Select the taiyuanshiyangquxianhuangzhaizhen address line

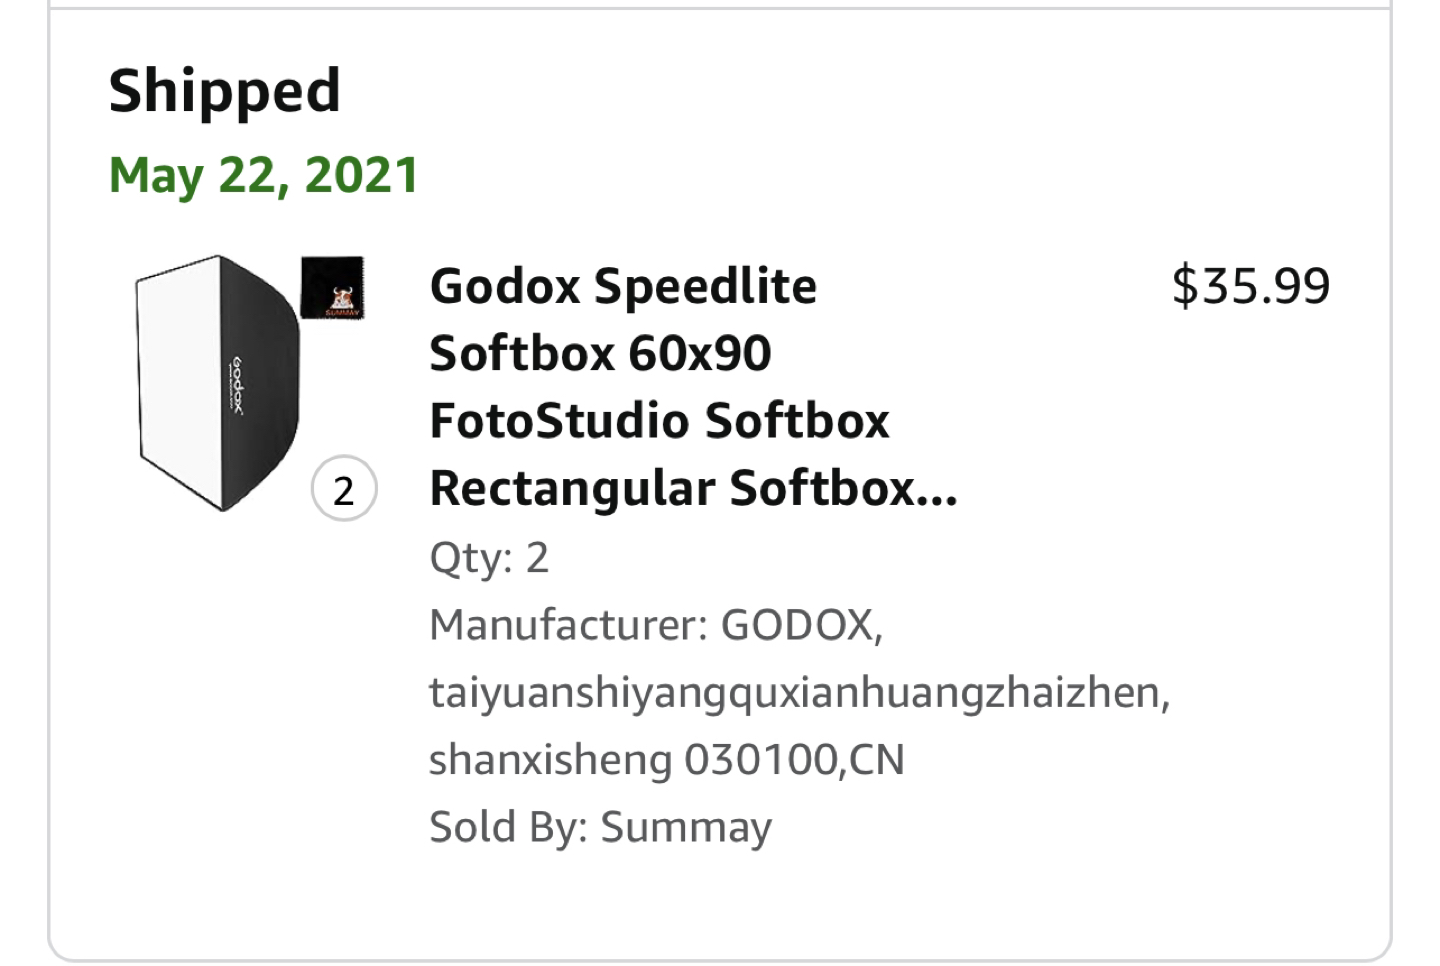799,693
